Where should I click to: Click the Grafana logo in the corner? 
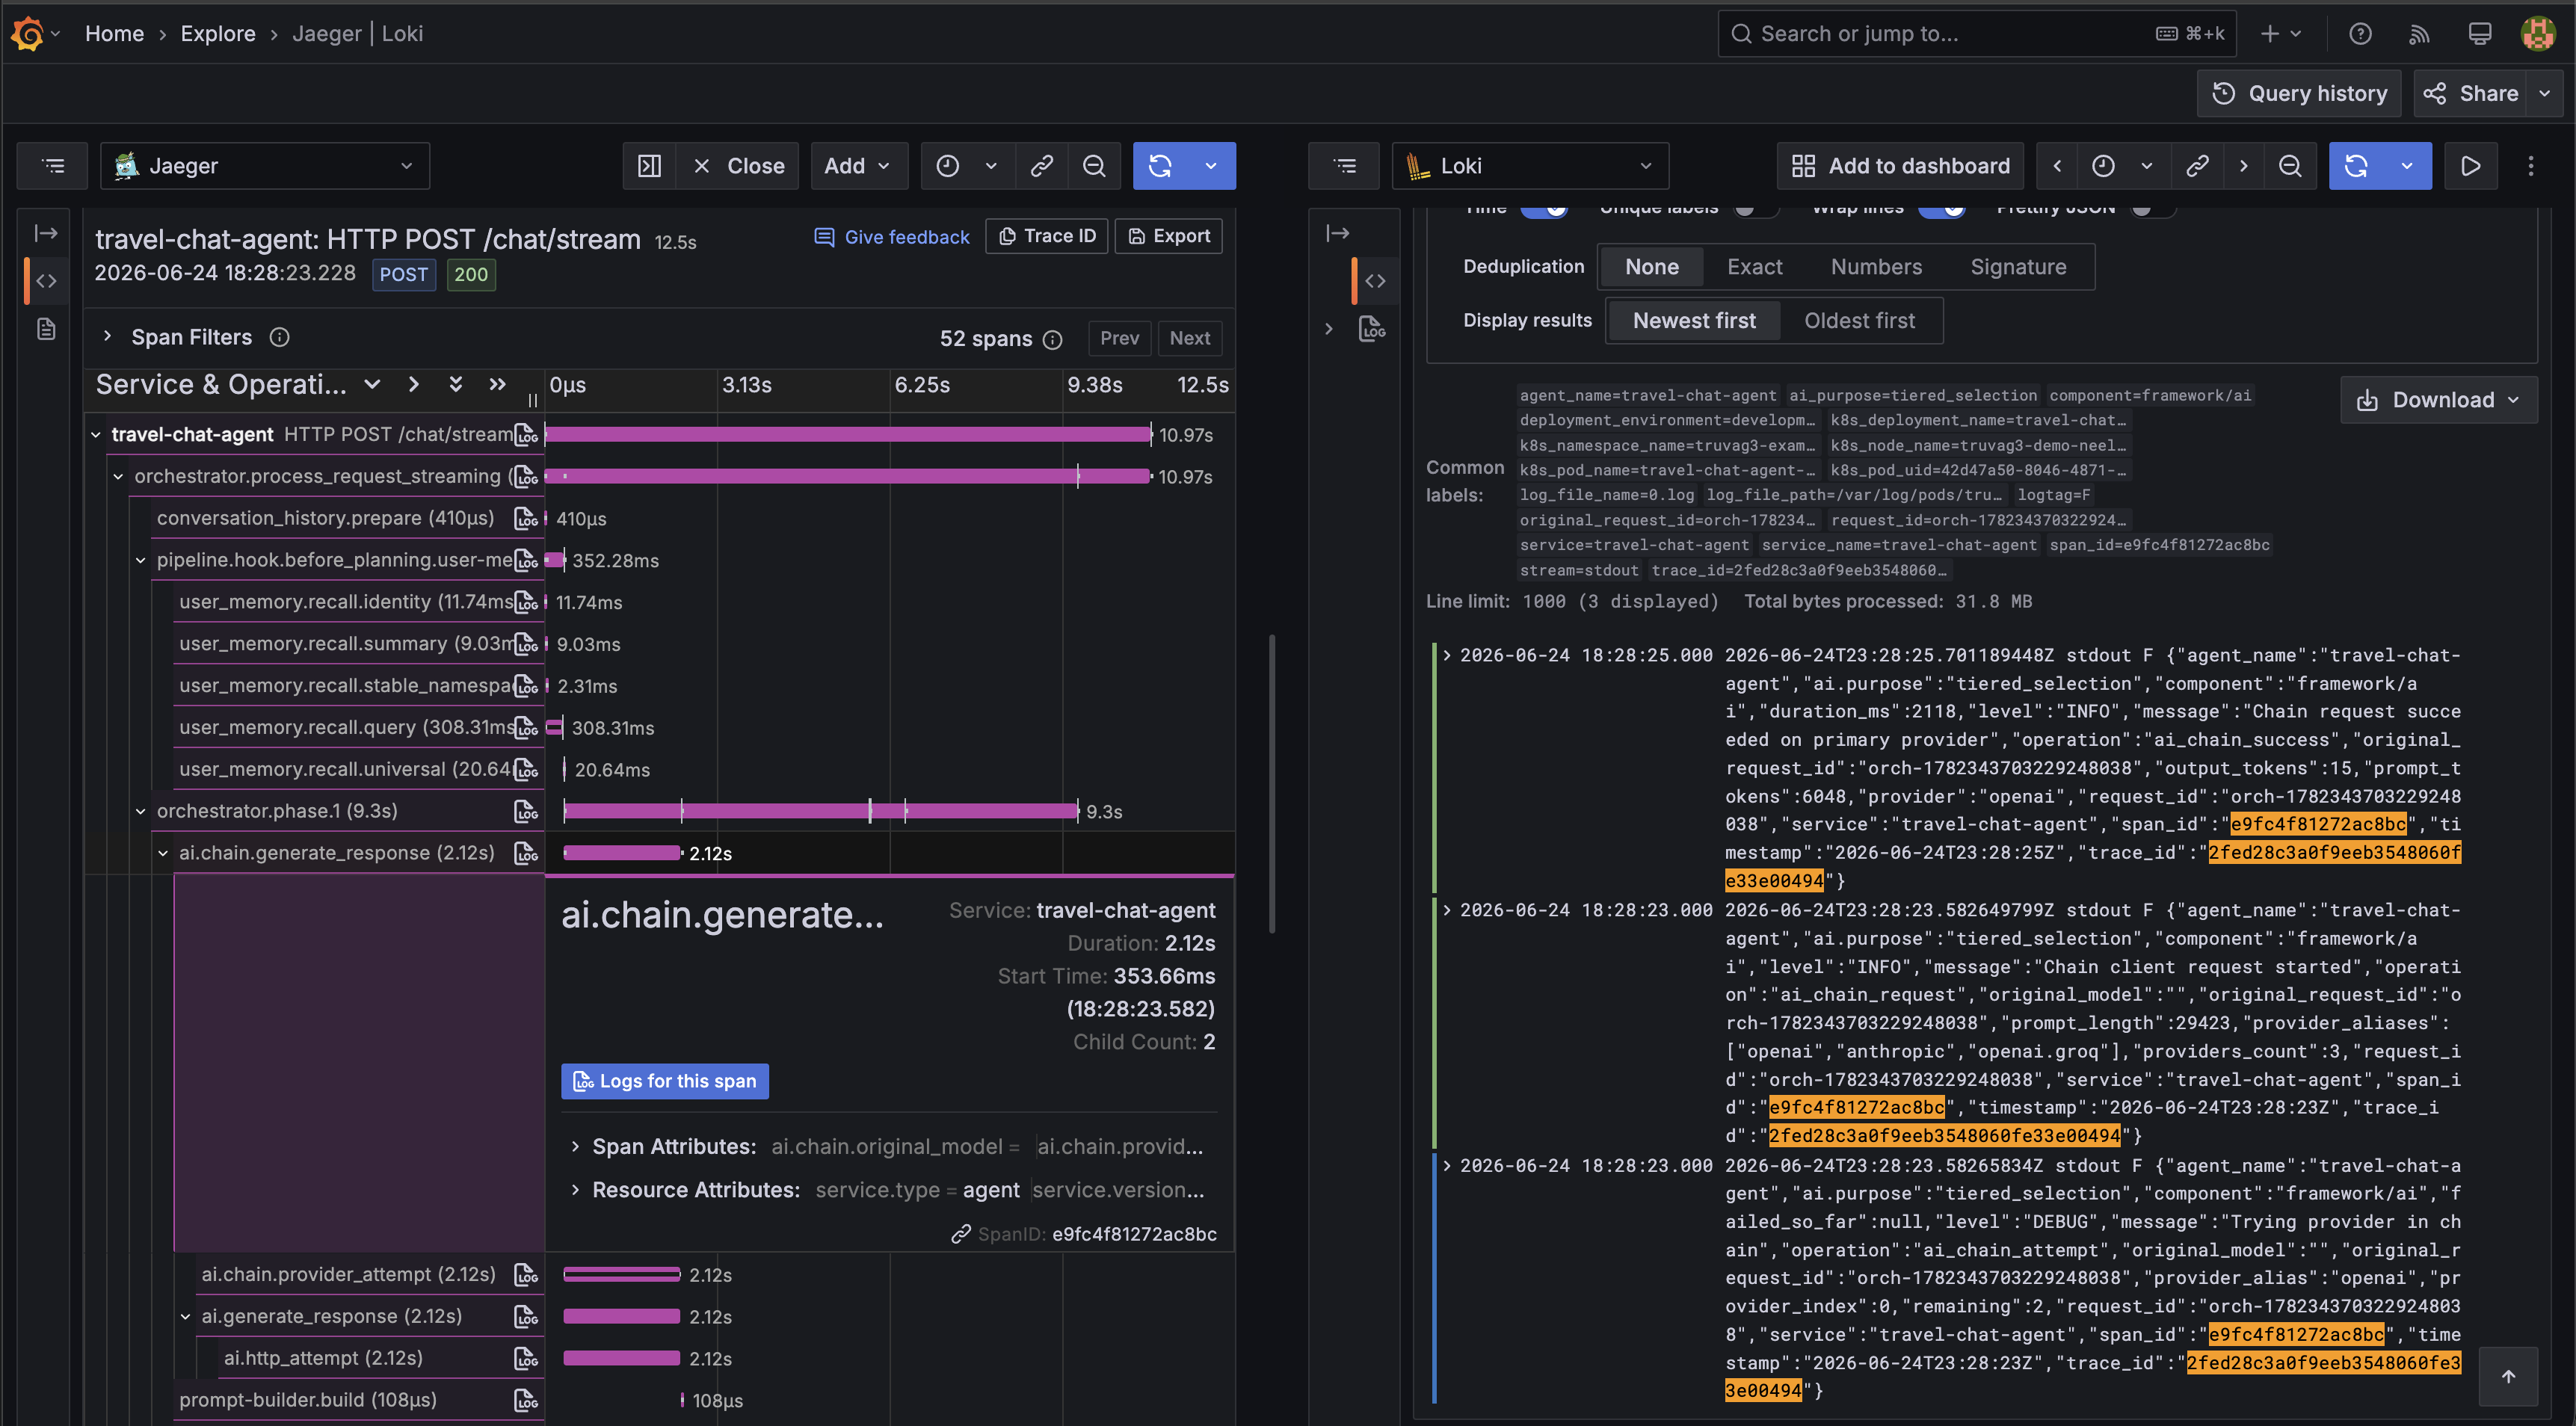(28, 33)
